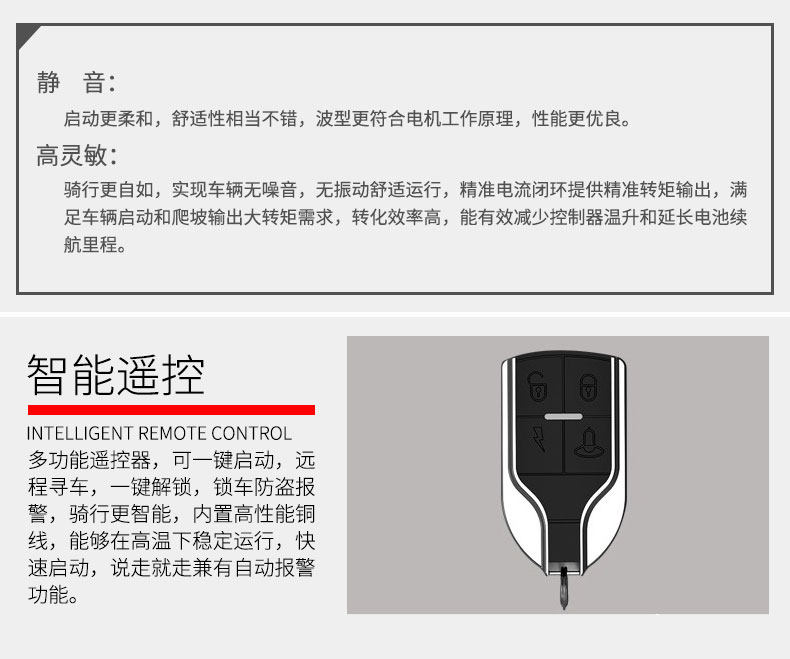Screen dimensions: 790x659
Task: Click the metal key below the remote
Action: tap(563, 588)
